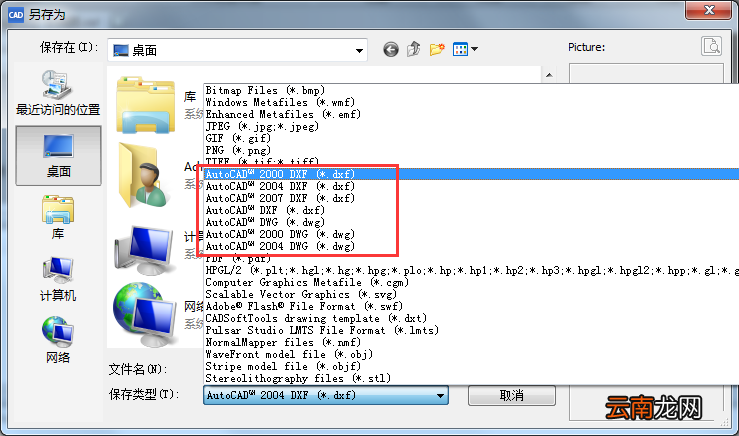Go up one folder level icon
739x436 pixels.
(413, 49)
